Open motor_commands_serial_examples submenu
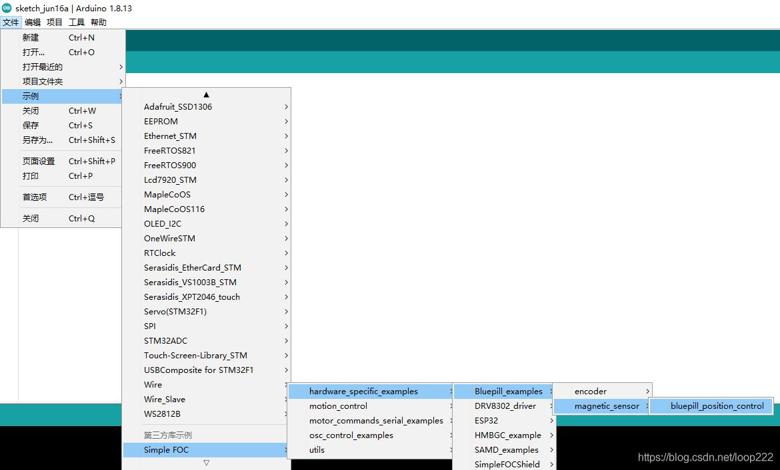Viewport: 780px width, 470px height. [x=371, y=421]
